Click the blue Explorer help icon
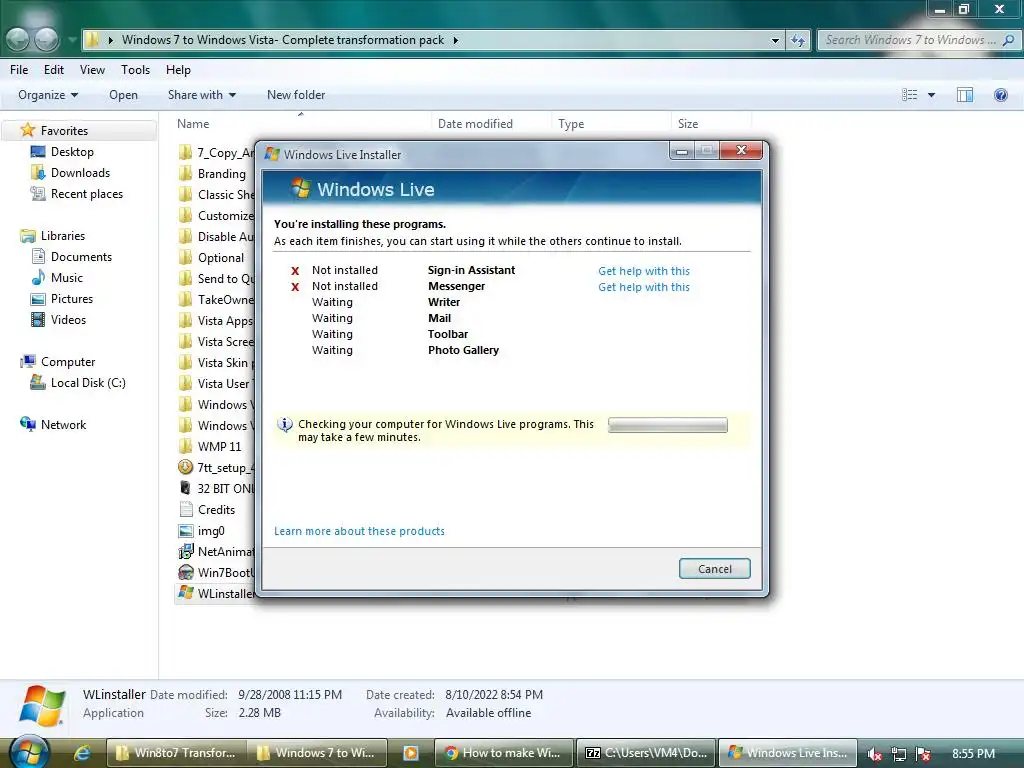 (1000, 95)
